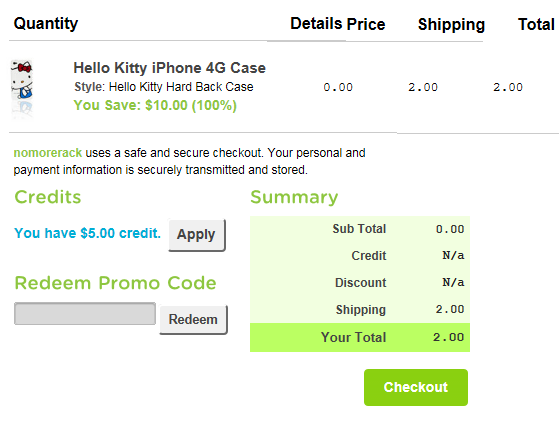Focus the promo code input field
This screenshot has height=434, width=559.
85,313
